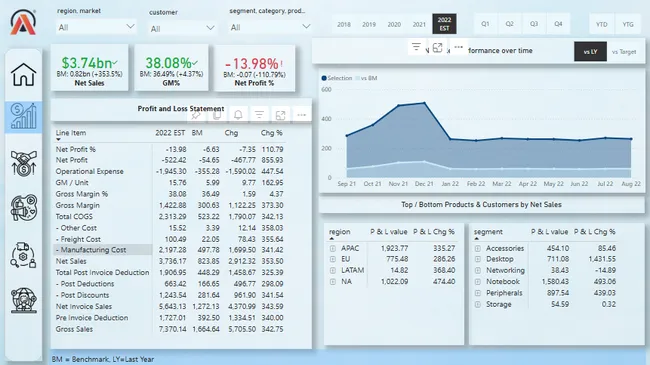Open the Home page from sidebar
Screen dimensions: 650x365
[24, 75]
